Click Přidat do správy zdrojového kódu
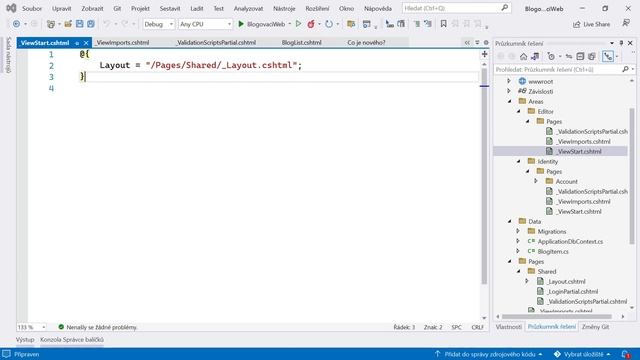The width and height of the screenshot is (640, 360). coord(489,354)
